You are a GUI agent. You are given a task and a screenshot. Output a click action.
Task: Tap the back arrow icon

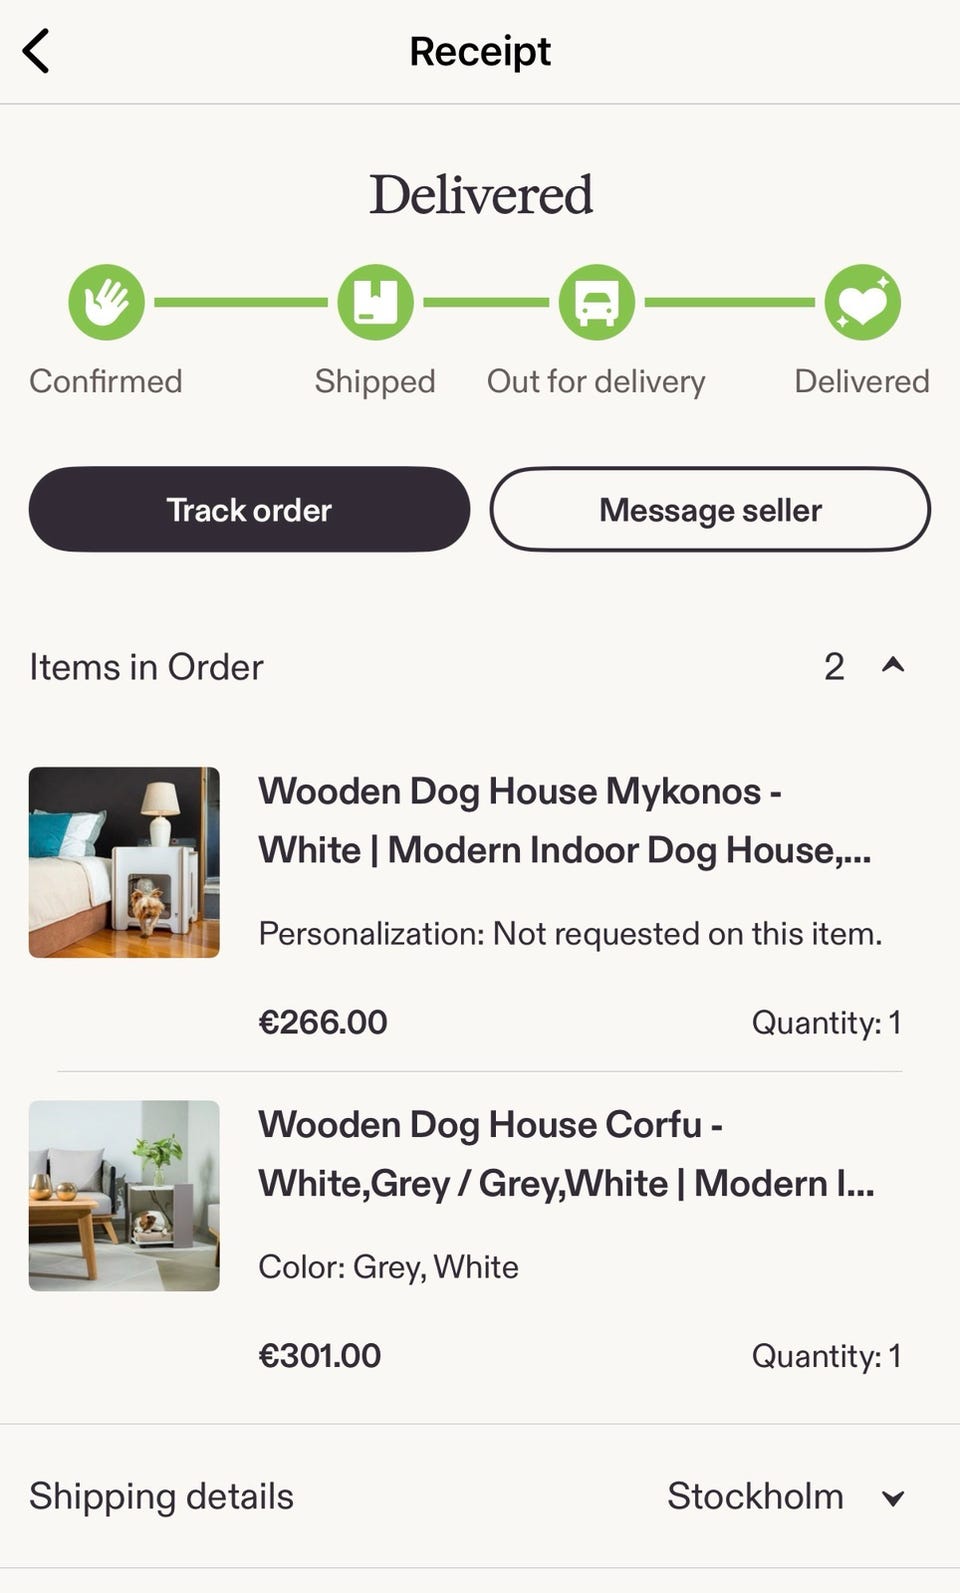36,51
